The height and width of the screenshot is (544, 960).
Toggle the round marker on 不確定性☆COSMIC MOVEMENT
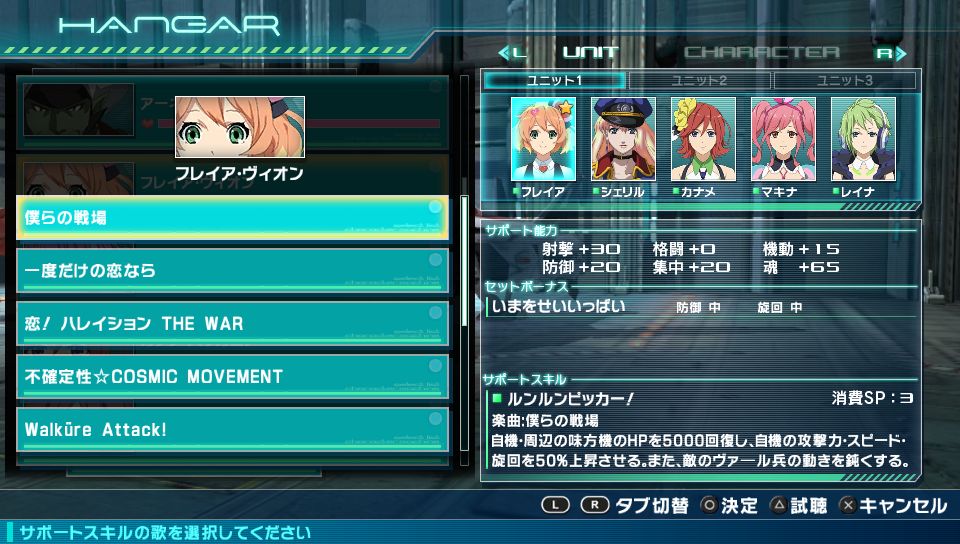tap(435, 366)
